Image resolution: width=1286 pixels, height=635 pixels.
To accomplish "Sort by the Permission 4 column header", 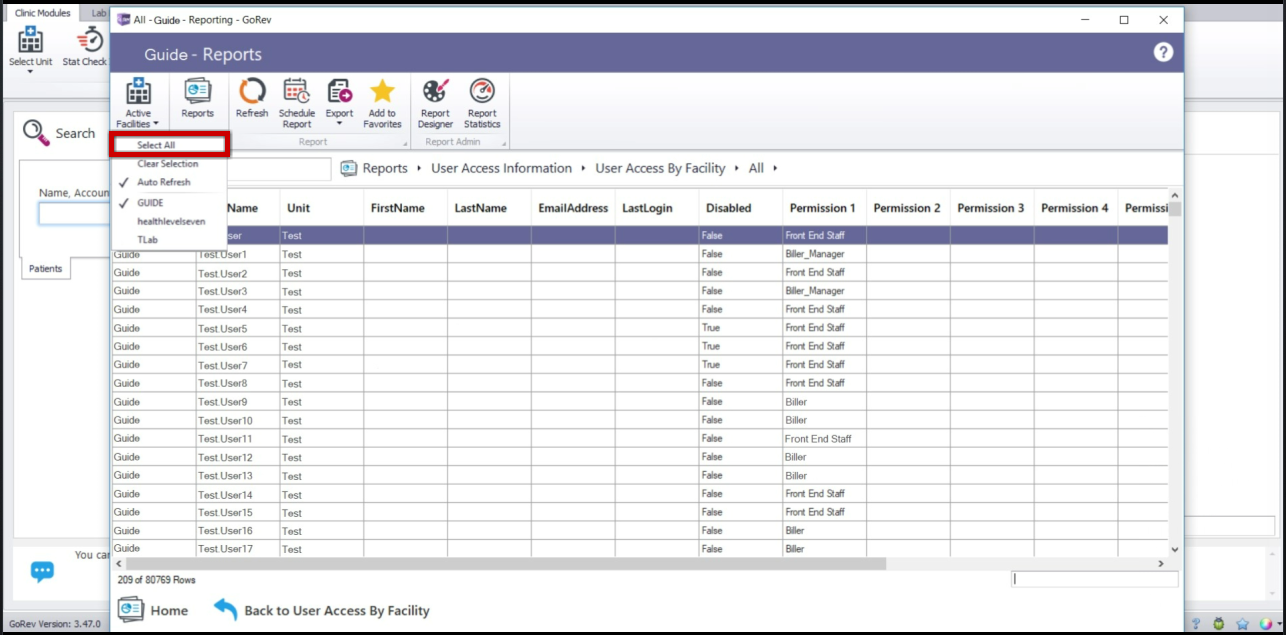I will pos(1076,208).
